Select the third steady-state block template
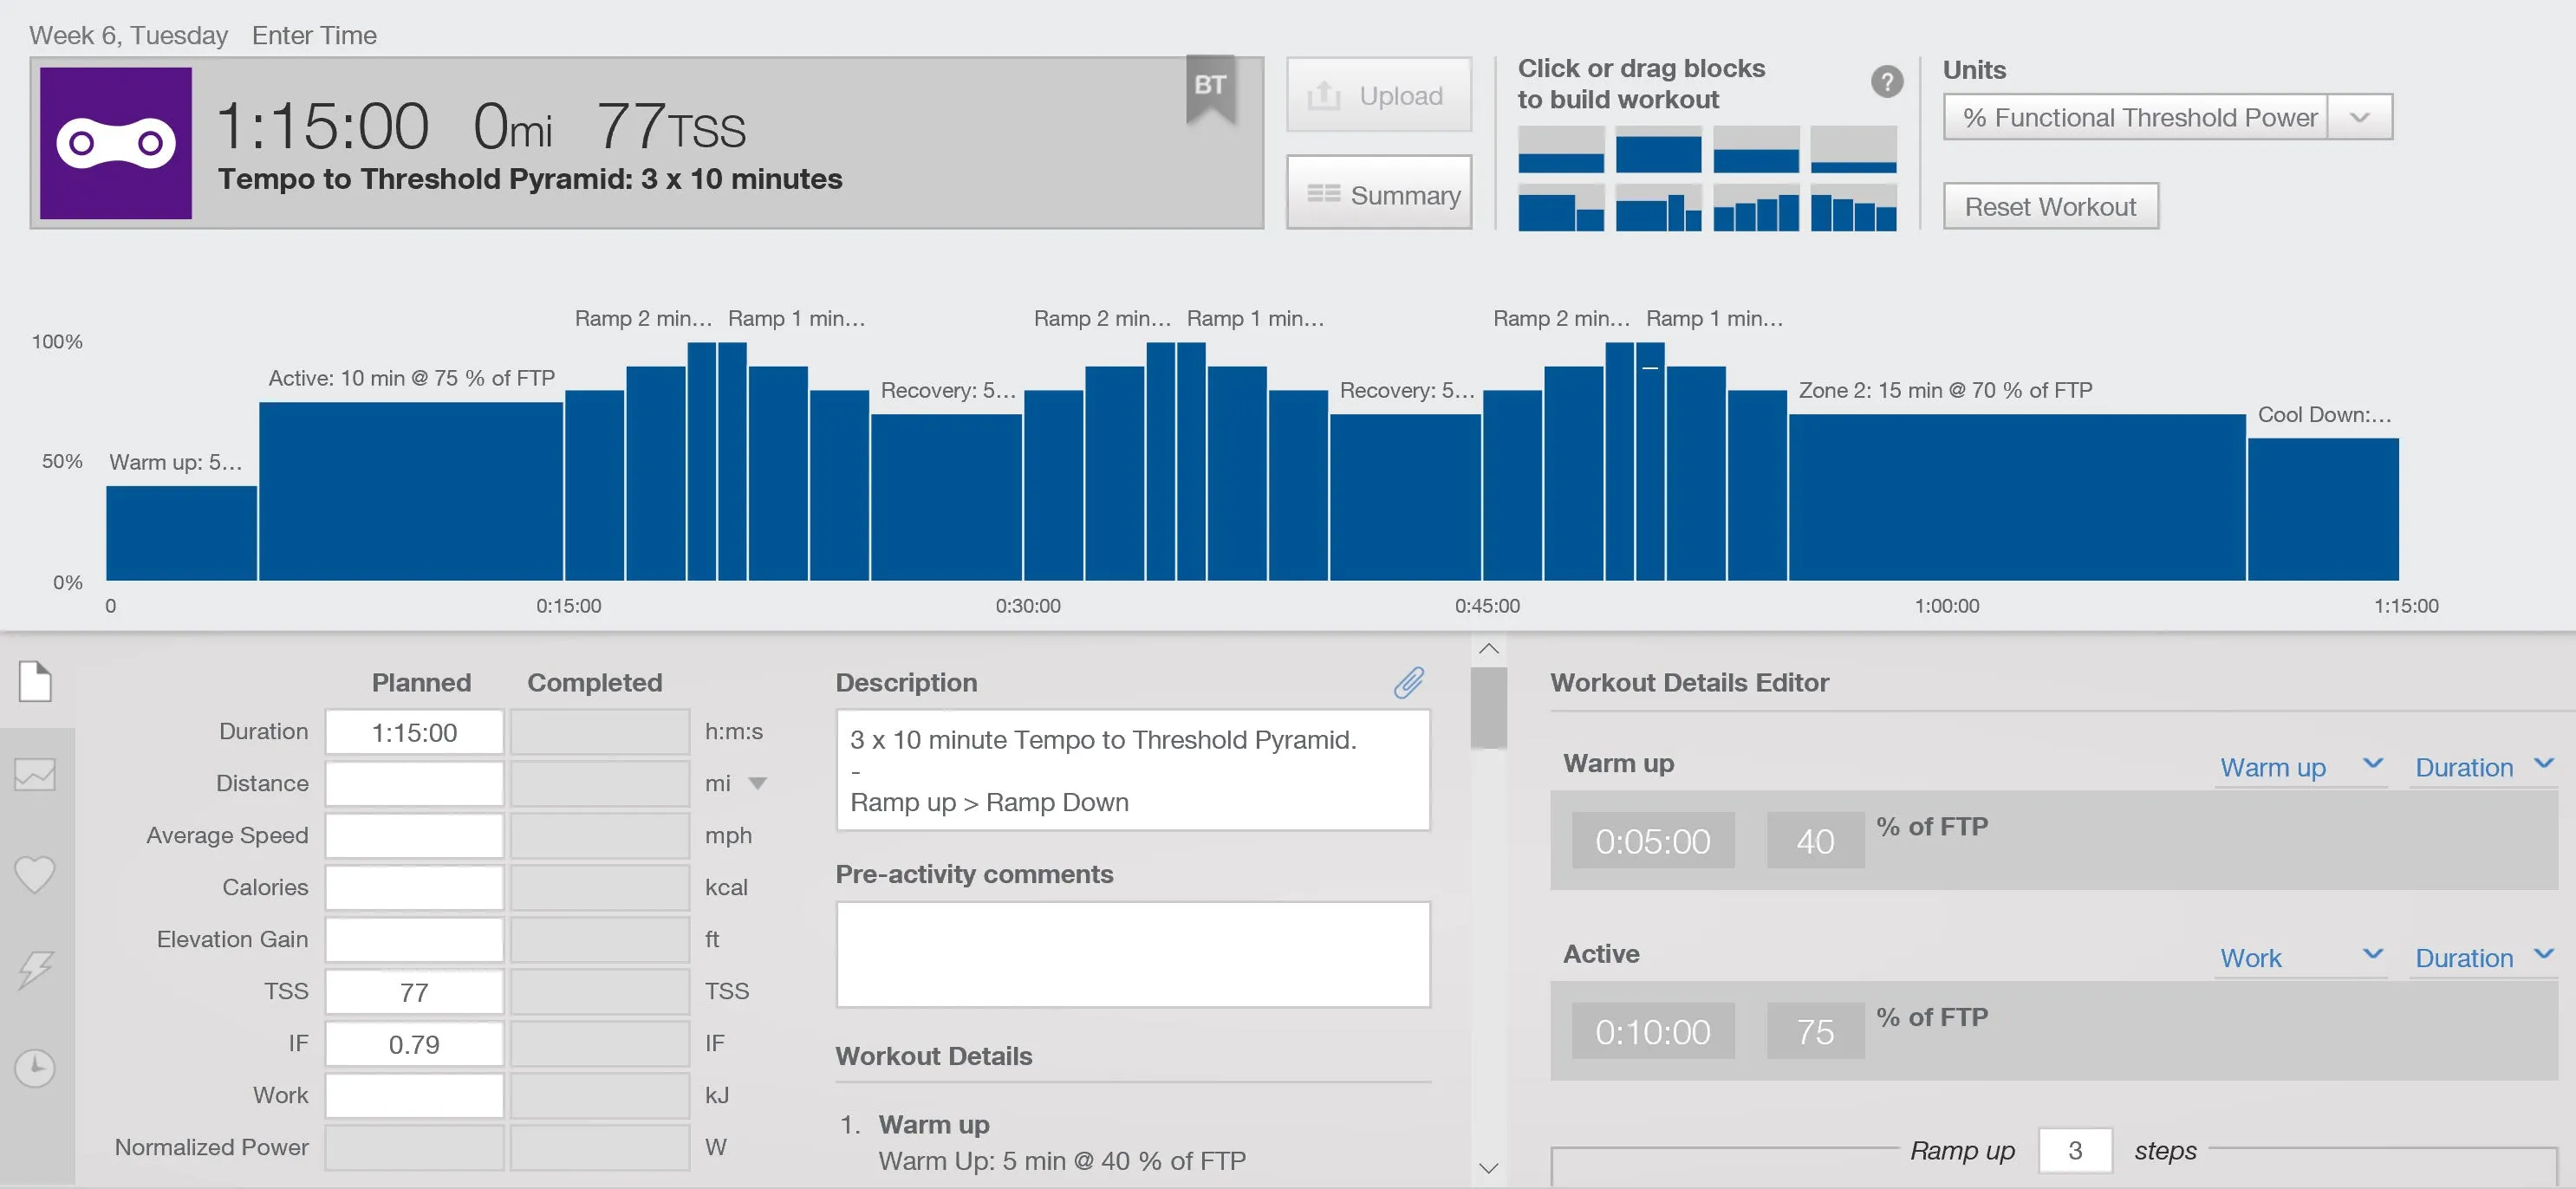 [1755, 150]
